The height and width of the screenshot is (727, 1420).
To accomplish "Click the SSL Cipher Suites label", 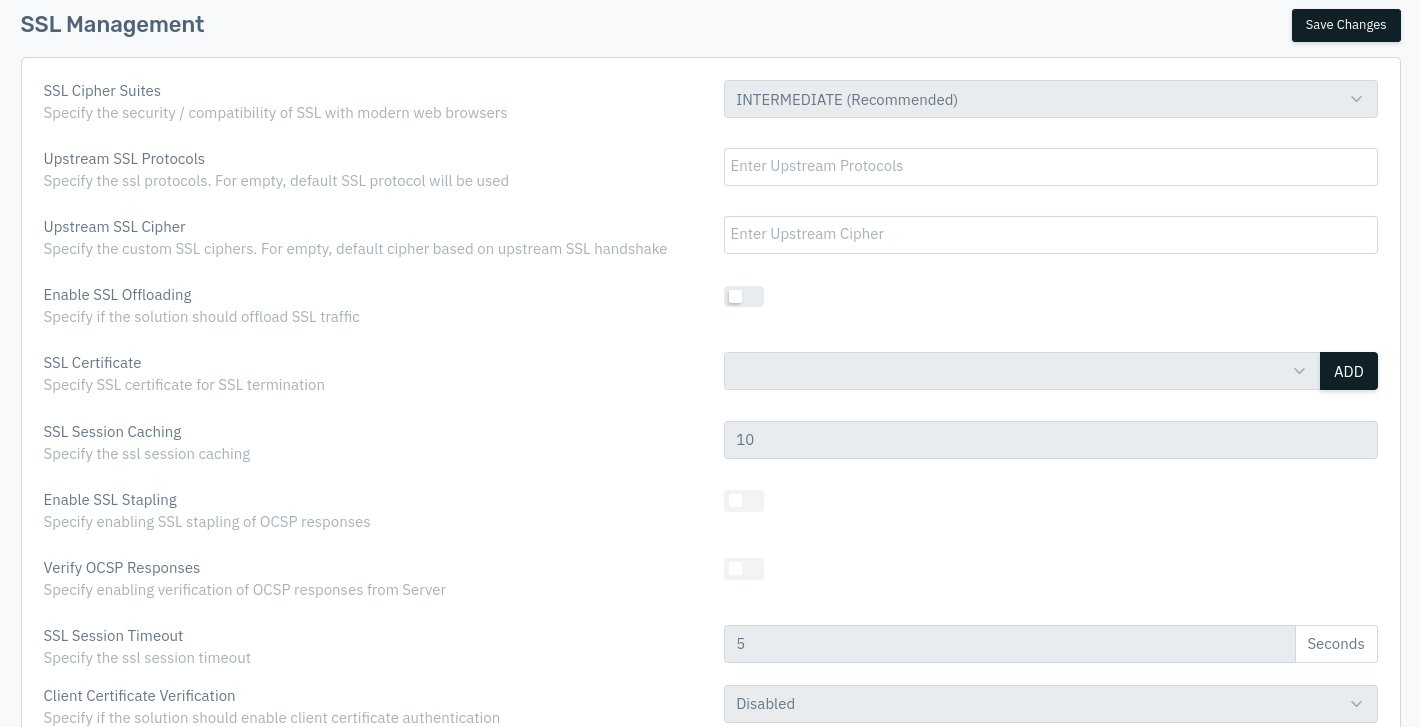I will point(102,91).
